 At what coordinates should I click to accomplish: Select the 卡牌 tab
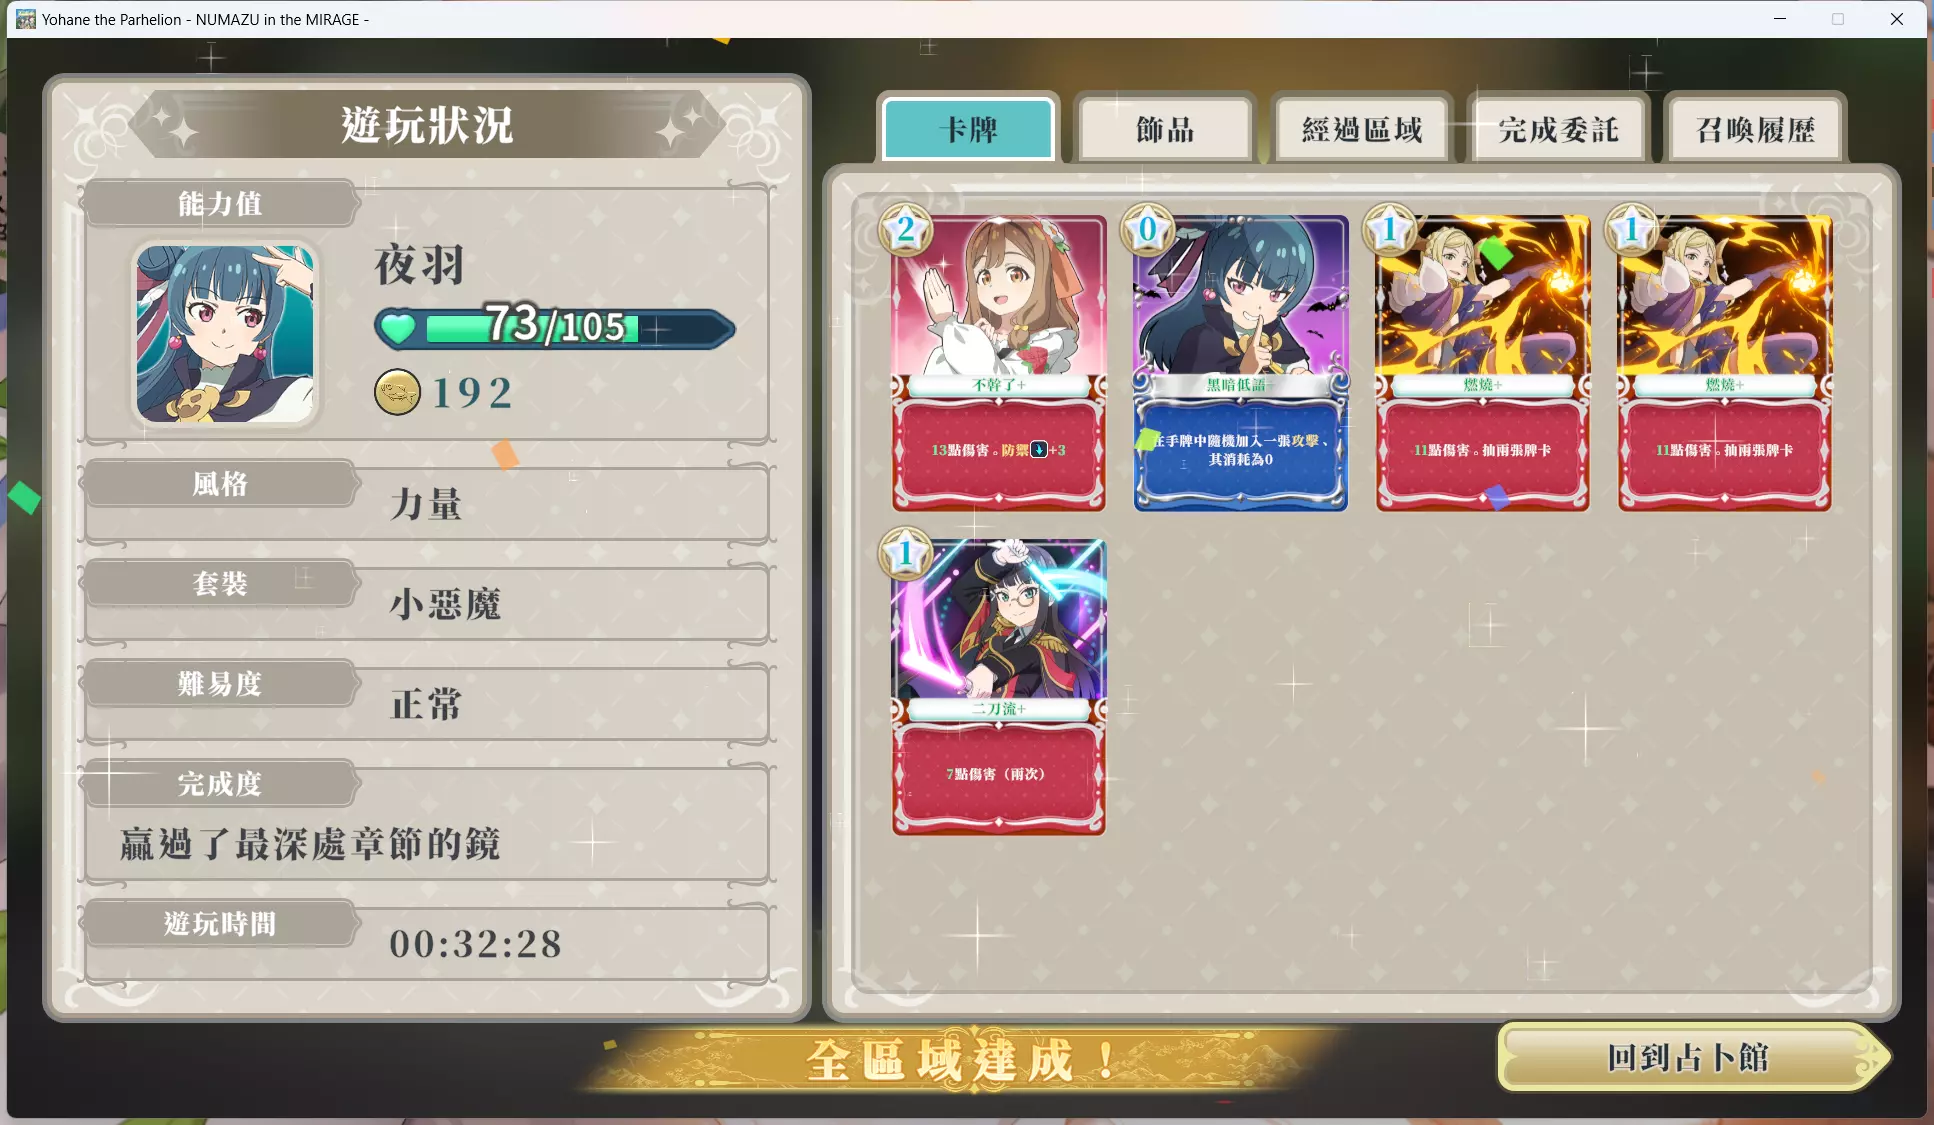tap(968, 129)
